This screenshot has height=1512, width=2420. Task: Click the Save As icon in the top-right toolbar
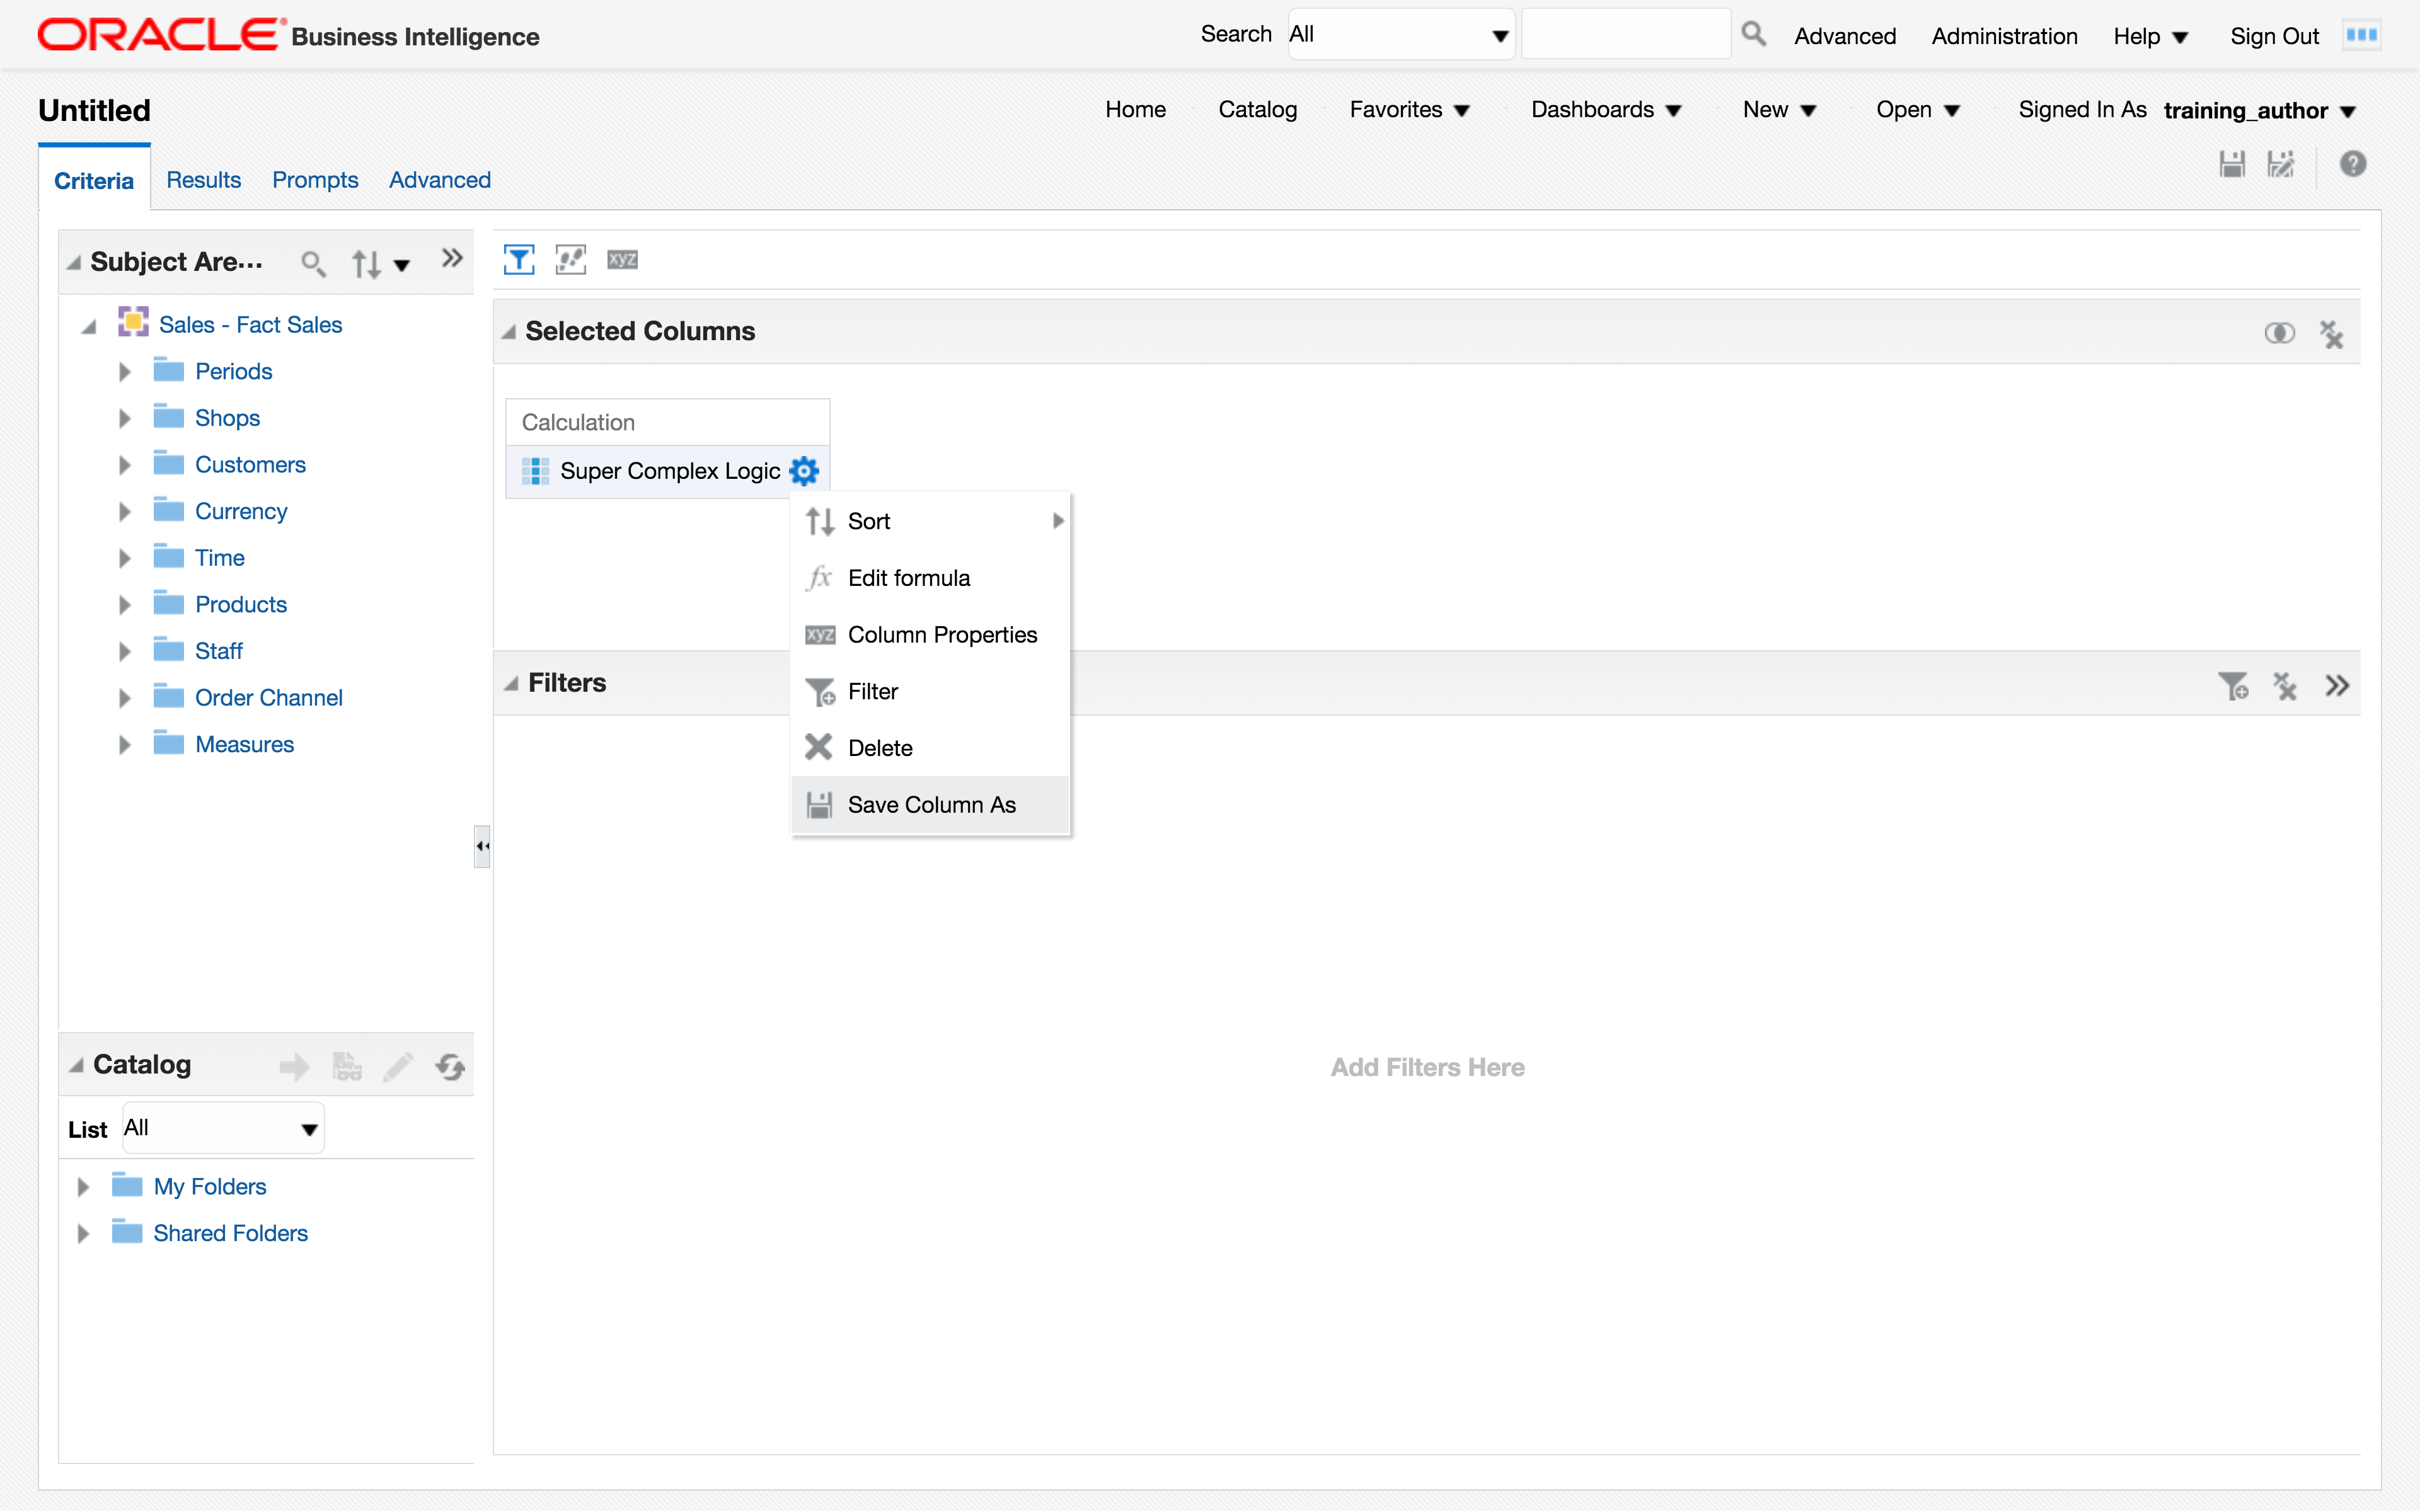click(x=2281, y=164)
